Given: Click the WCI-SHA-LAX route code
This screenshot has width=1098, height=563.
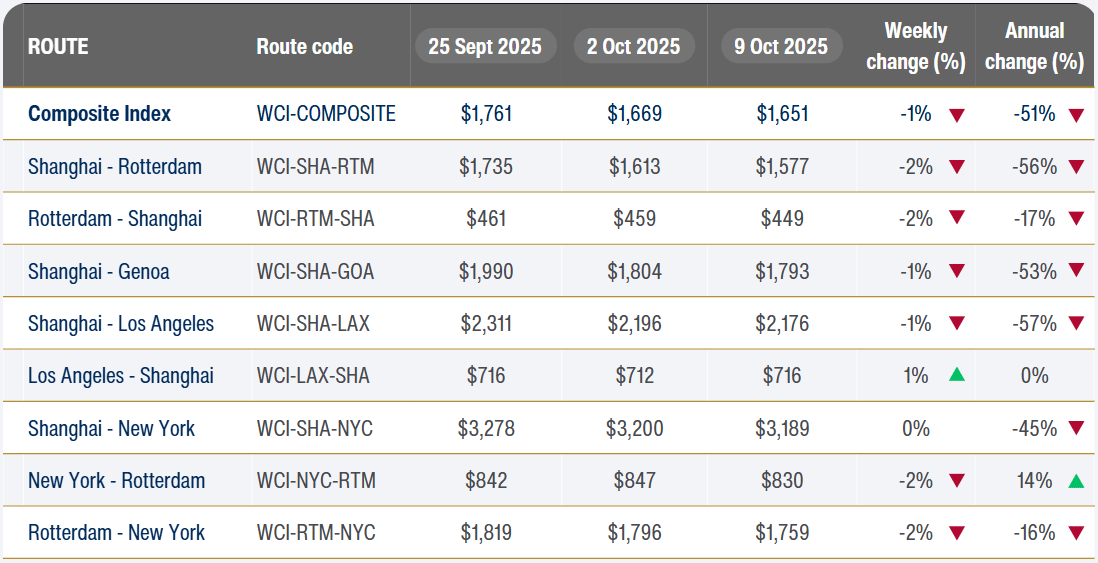Looking at the screenshot, I should tap(314, 324).
